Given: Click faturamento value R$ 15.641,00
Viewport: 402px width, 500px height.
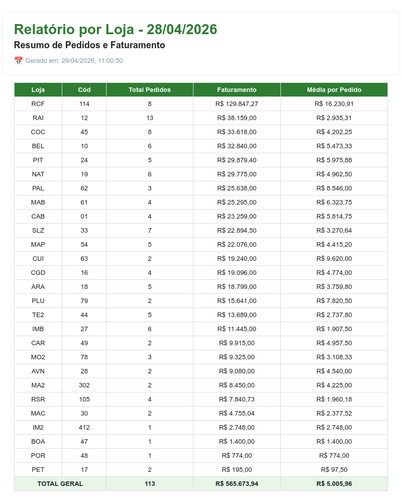Looking at the screenshot, I should tap(237, 301).
